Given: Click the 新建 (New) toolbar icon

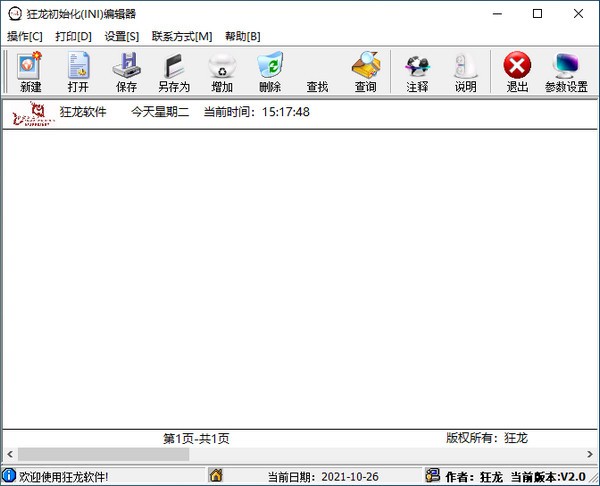Looking at the screenshot, I should 30,65.
